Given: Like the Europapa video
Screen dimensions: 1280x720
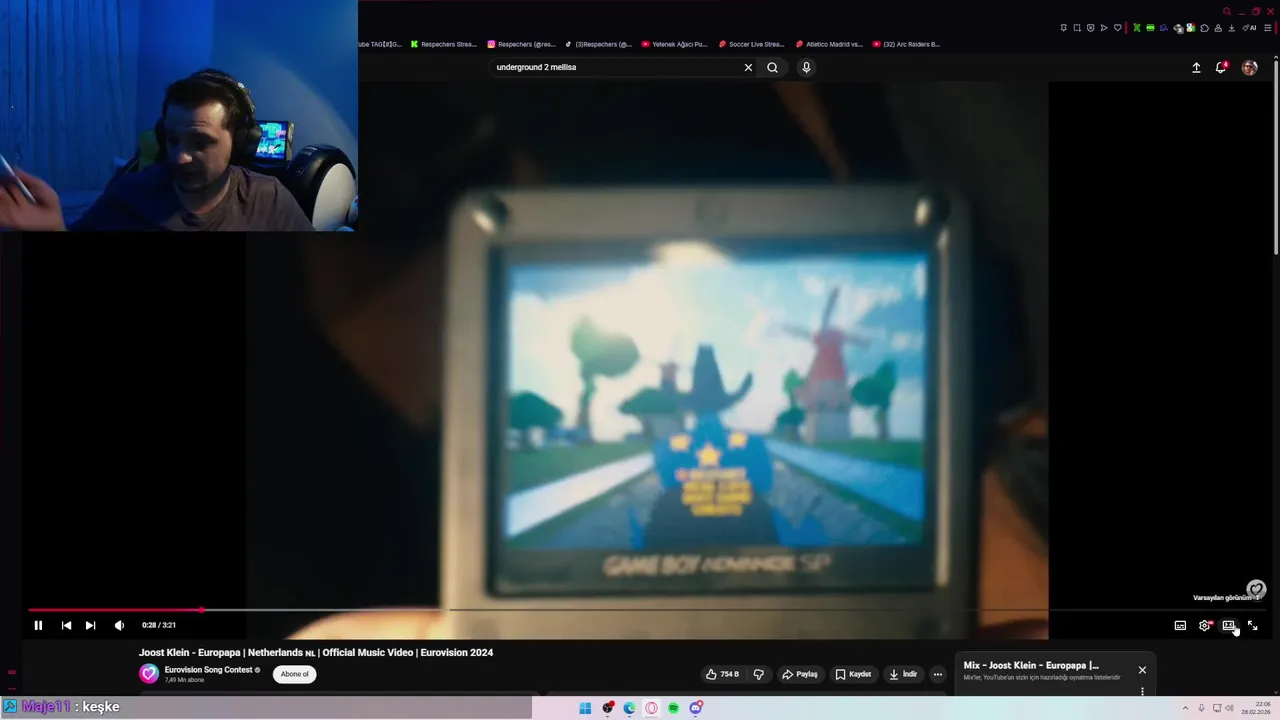Looking at the screenshot, I should pos(722,674).
